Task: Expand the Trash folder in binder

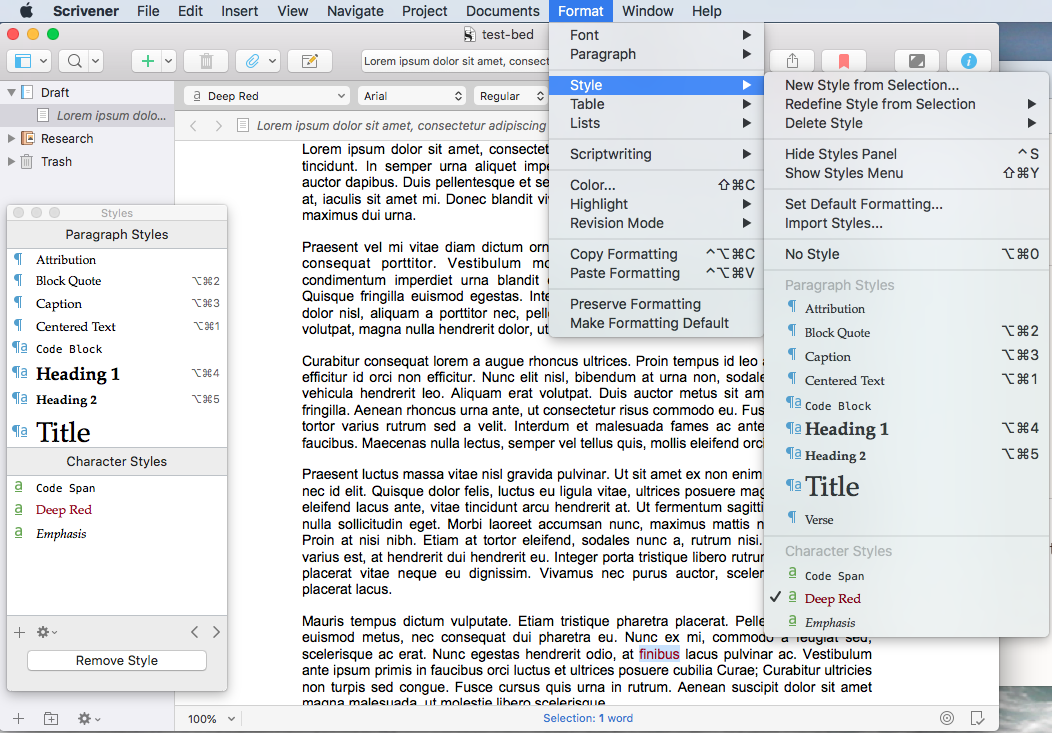Action: (11, 162)
